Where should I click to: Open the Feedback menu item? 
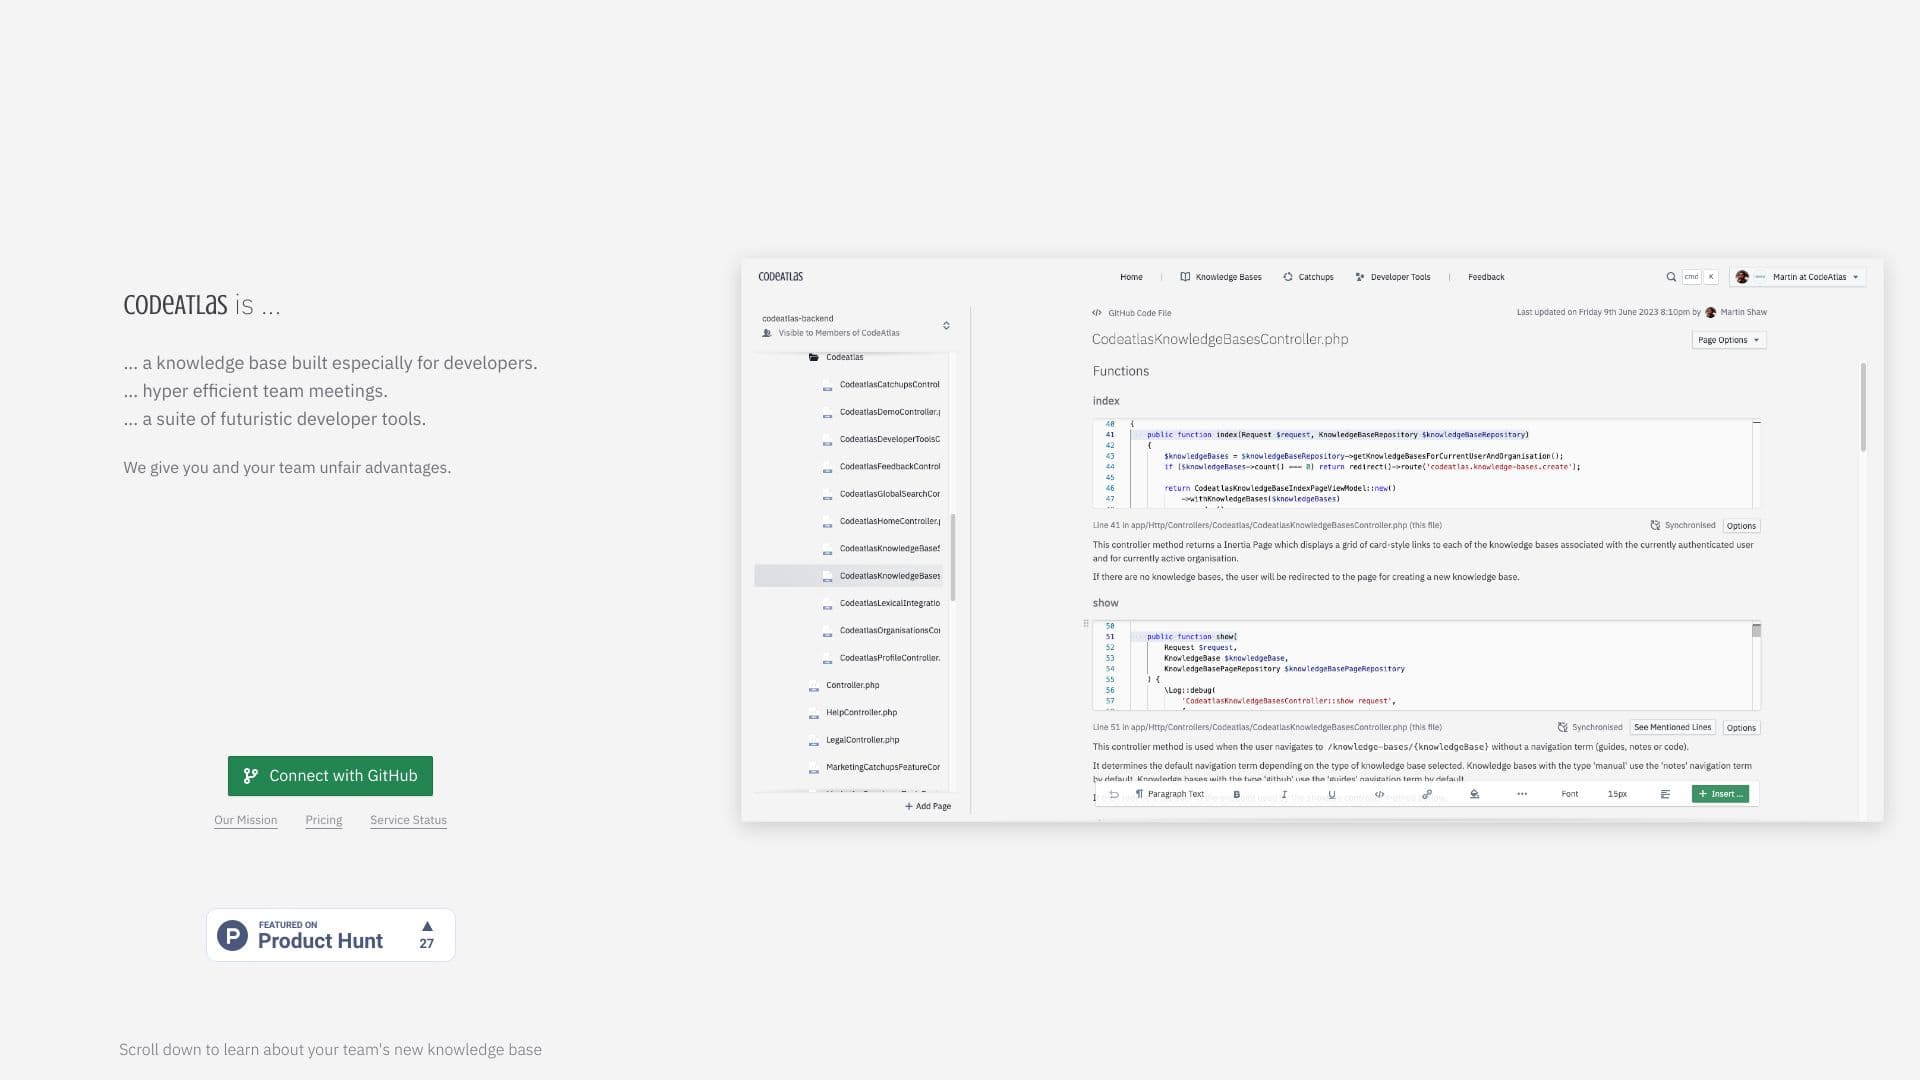tap(1486, 277)
